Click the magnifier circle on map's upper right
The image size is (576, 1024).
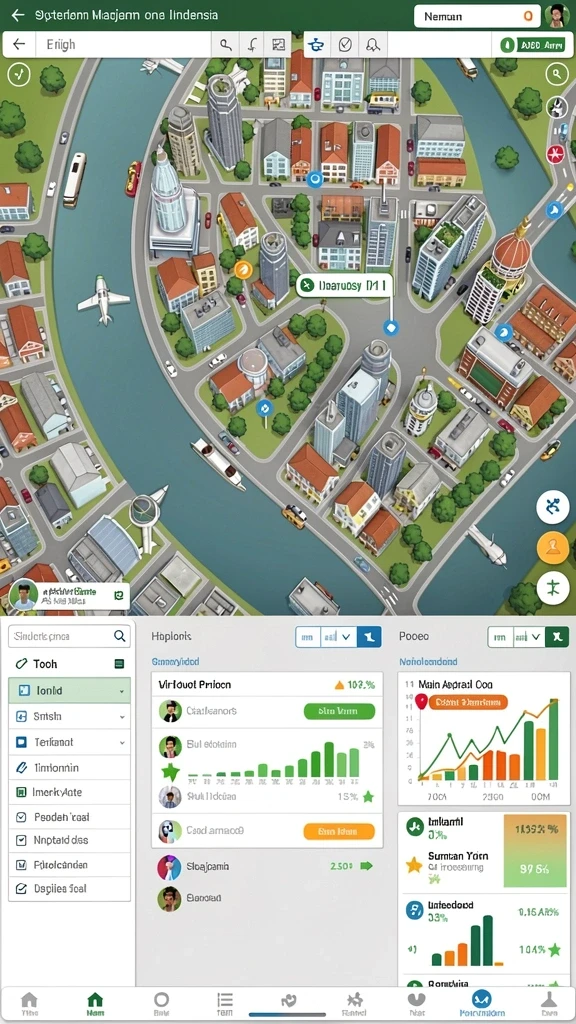point(557,74)
